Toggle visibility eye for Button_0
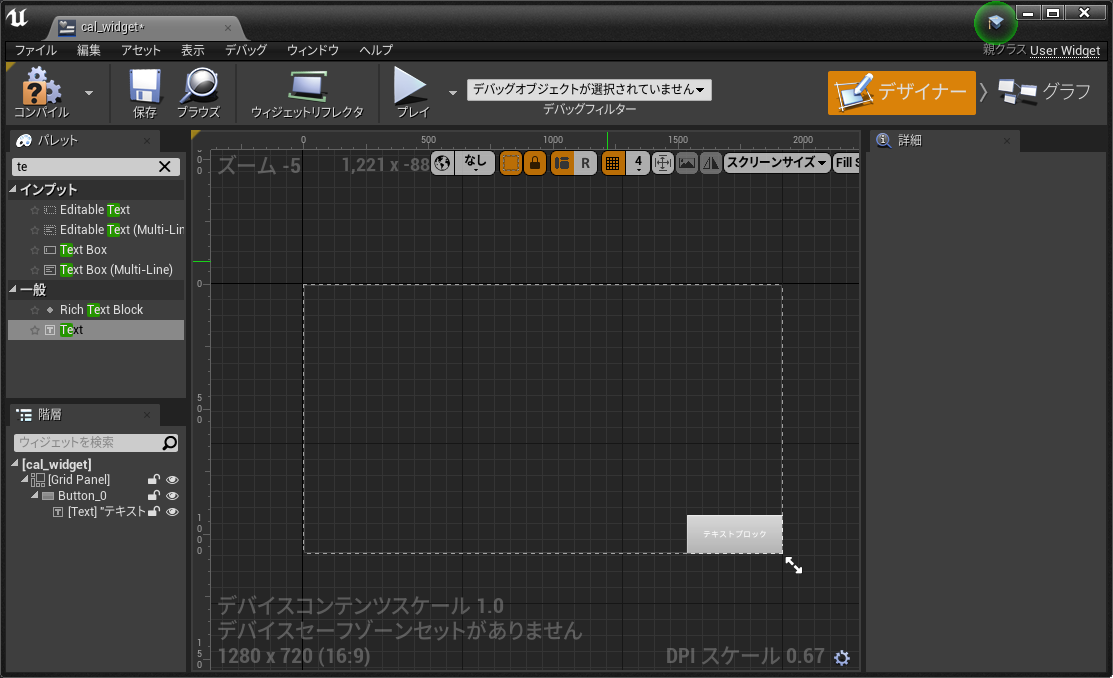The height and width of the screenshot is (678, 1113). [x=172, y=496]
